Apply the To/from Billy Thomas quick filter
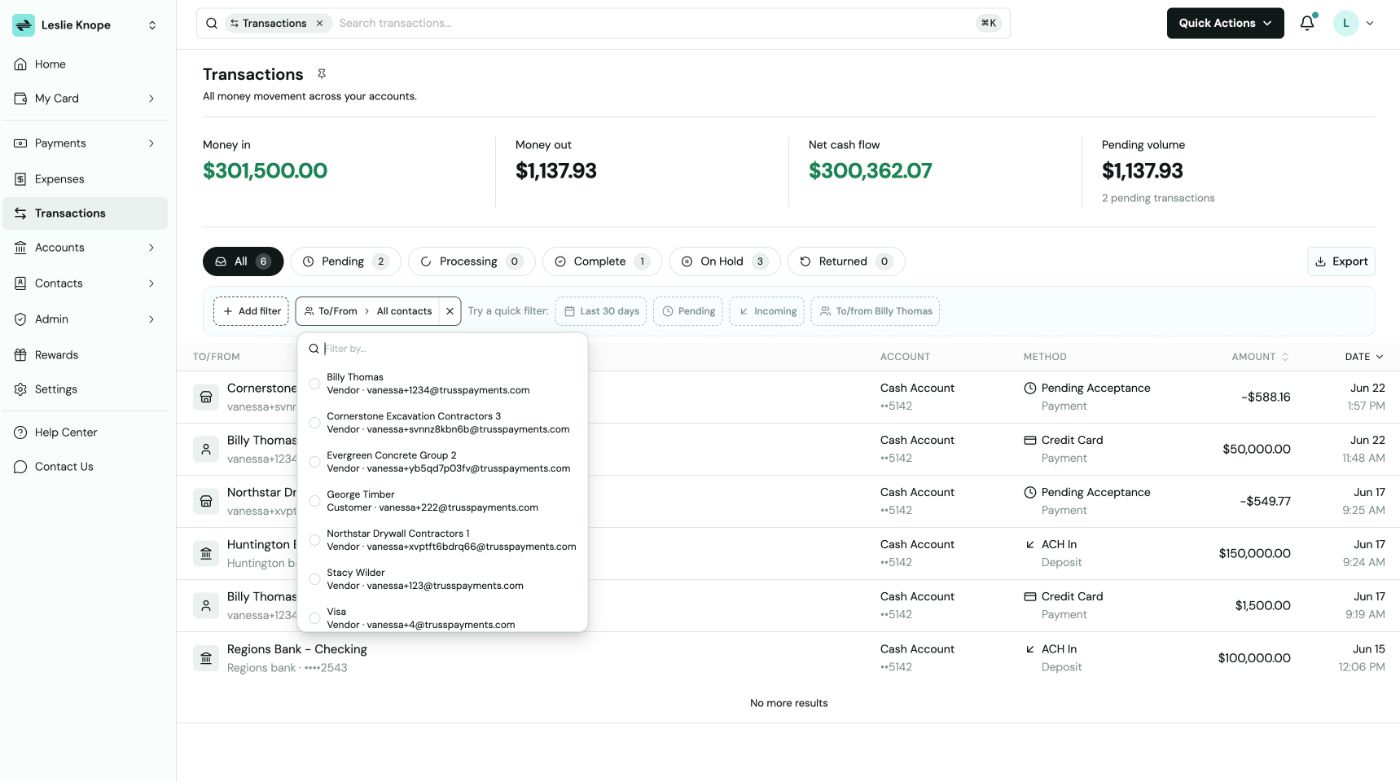 (x=875, y=311)
